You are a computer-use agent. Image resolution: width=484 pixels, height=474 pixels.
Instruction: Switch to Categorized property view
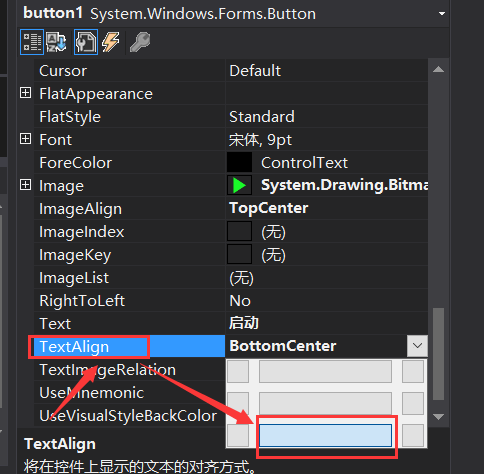tap(32, 42)
